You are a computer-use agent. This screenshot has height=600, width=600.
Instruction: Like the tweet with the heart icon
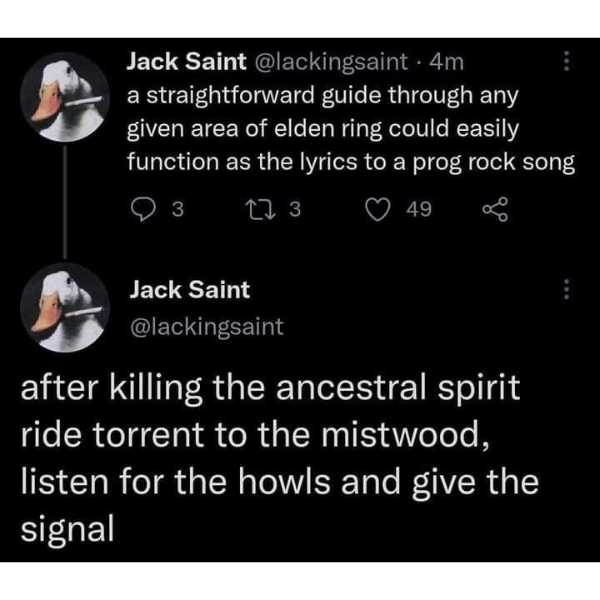378,210
